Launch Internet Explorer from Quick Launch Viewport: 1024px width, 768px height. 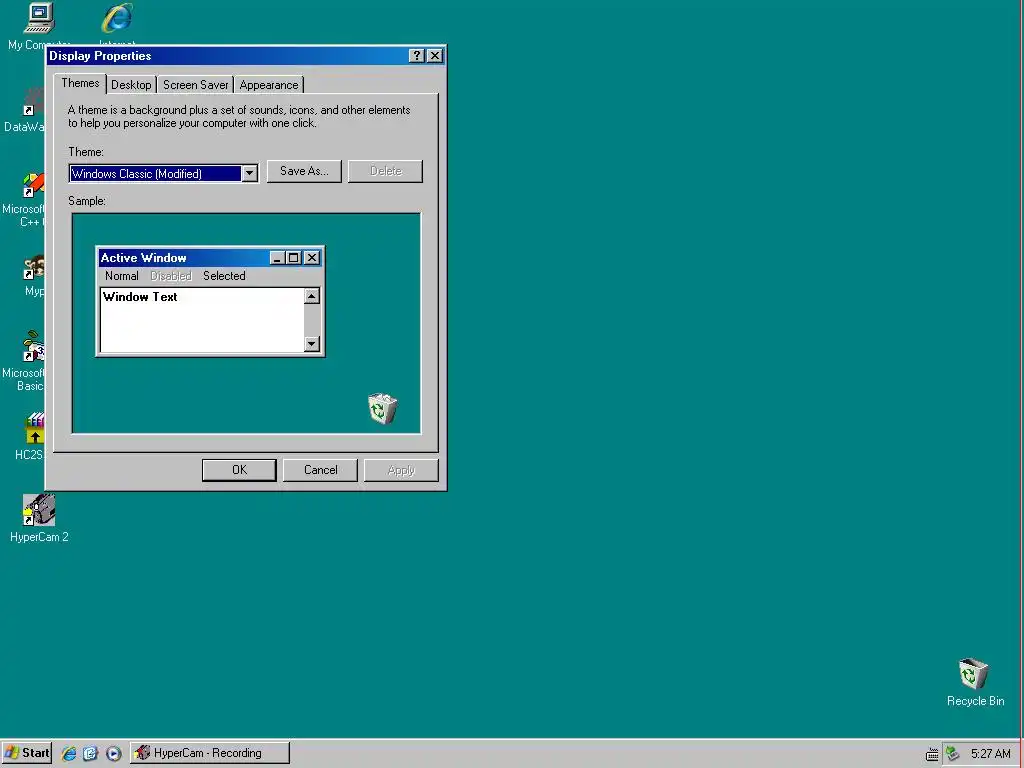click(69, 753)
